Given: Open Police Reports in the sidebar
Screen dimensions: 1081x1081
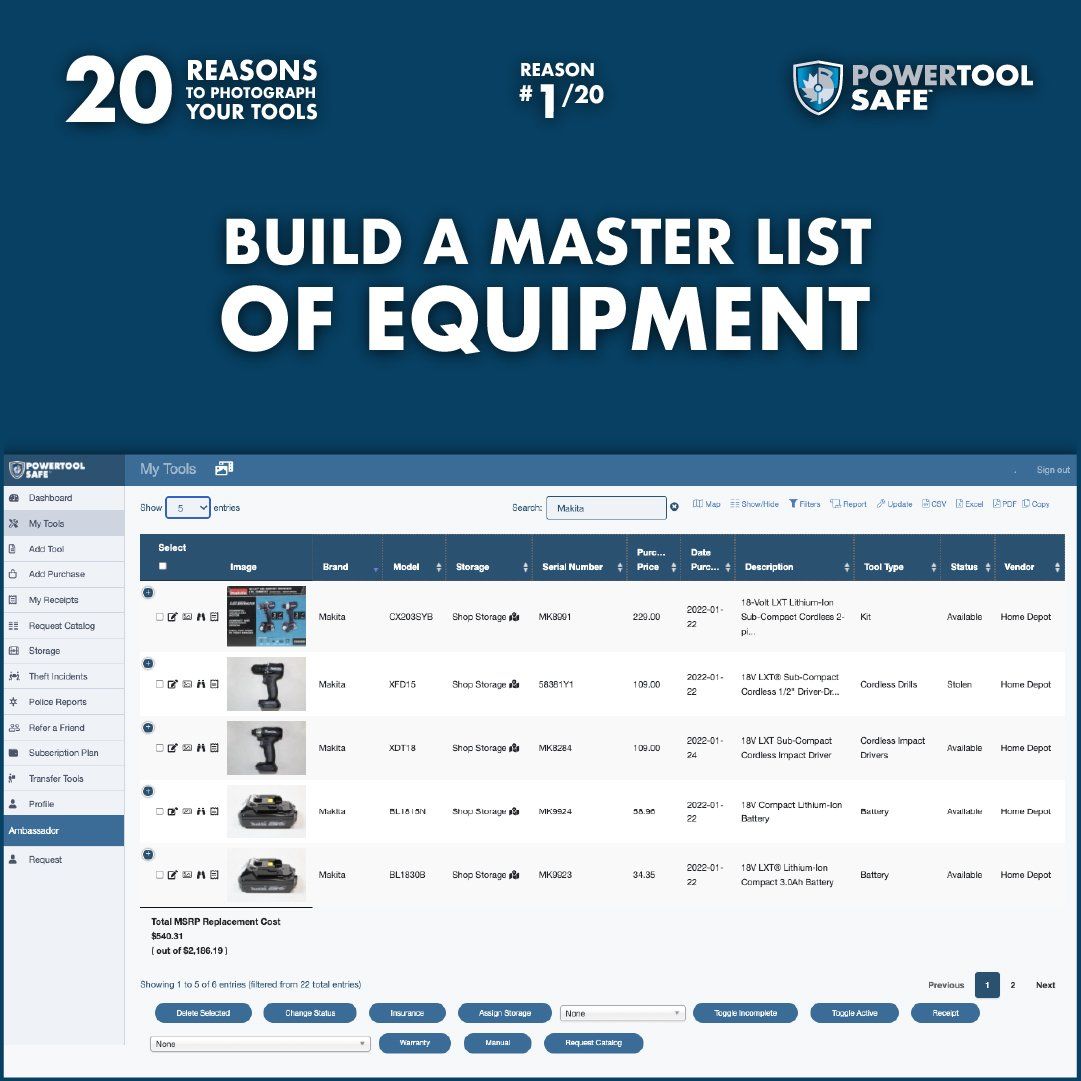Looking at the screenshot, I should tap(63, 702).
